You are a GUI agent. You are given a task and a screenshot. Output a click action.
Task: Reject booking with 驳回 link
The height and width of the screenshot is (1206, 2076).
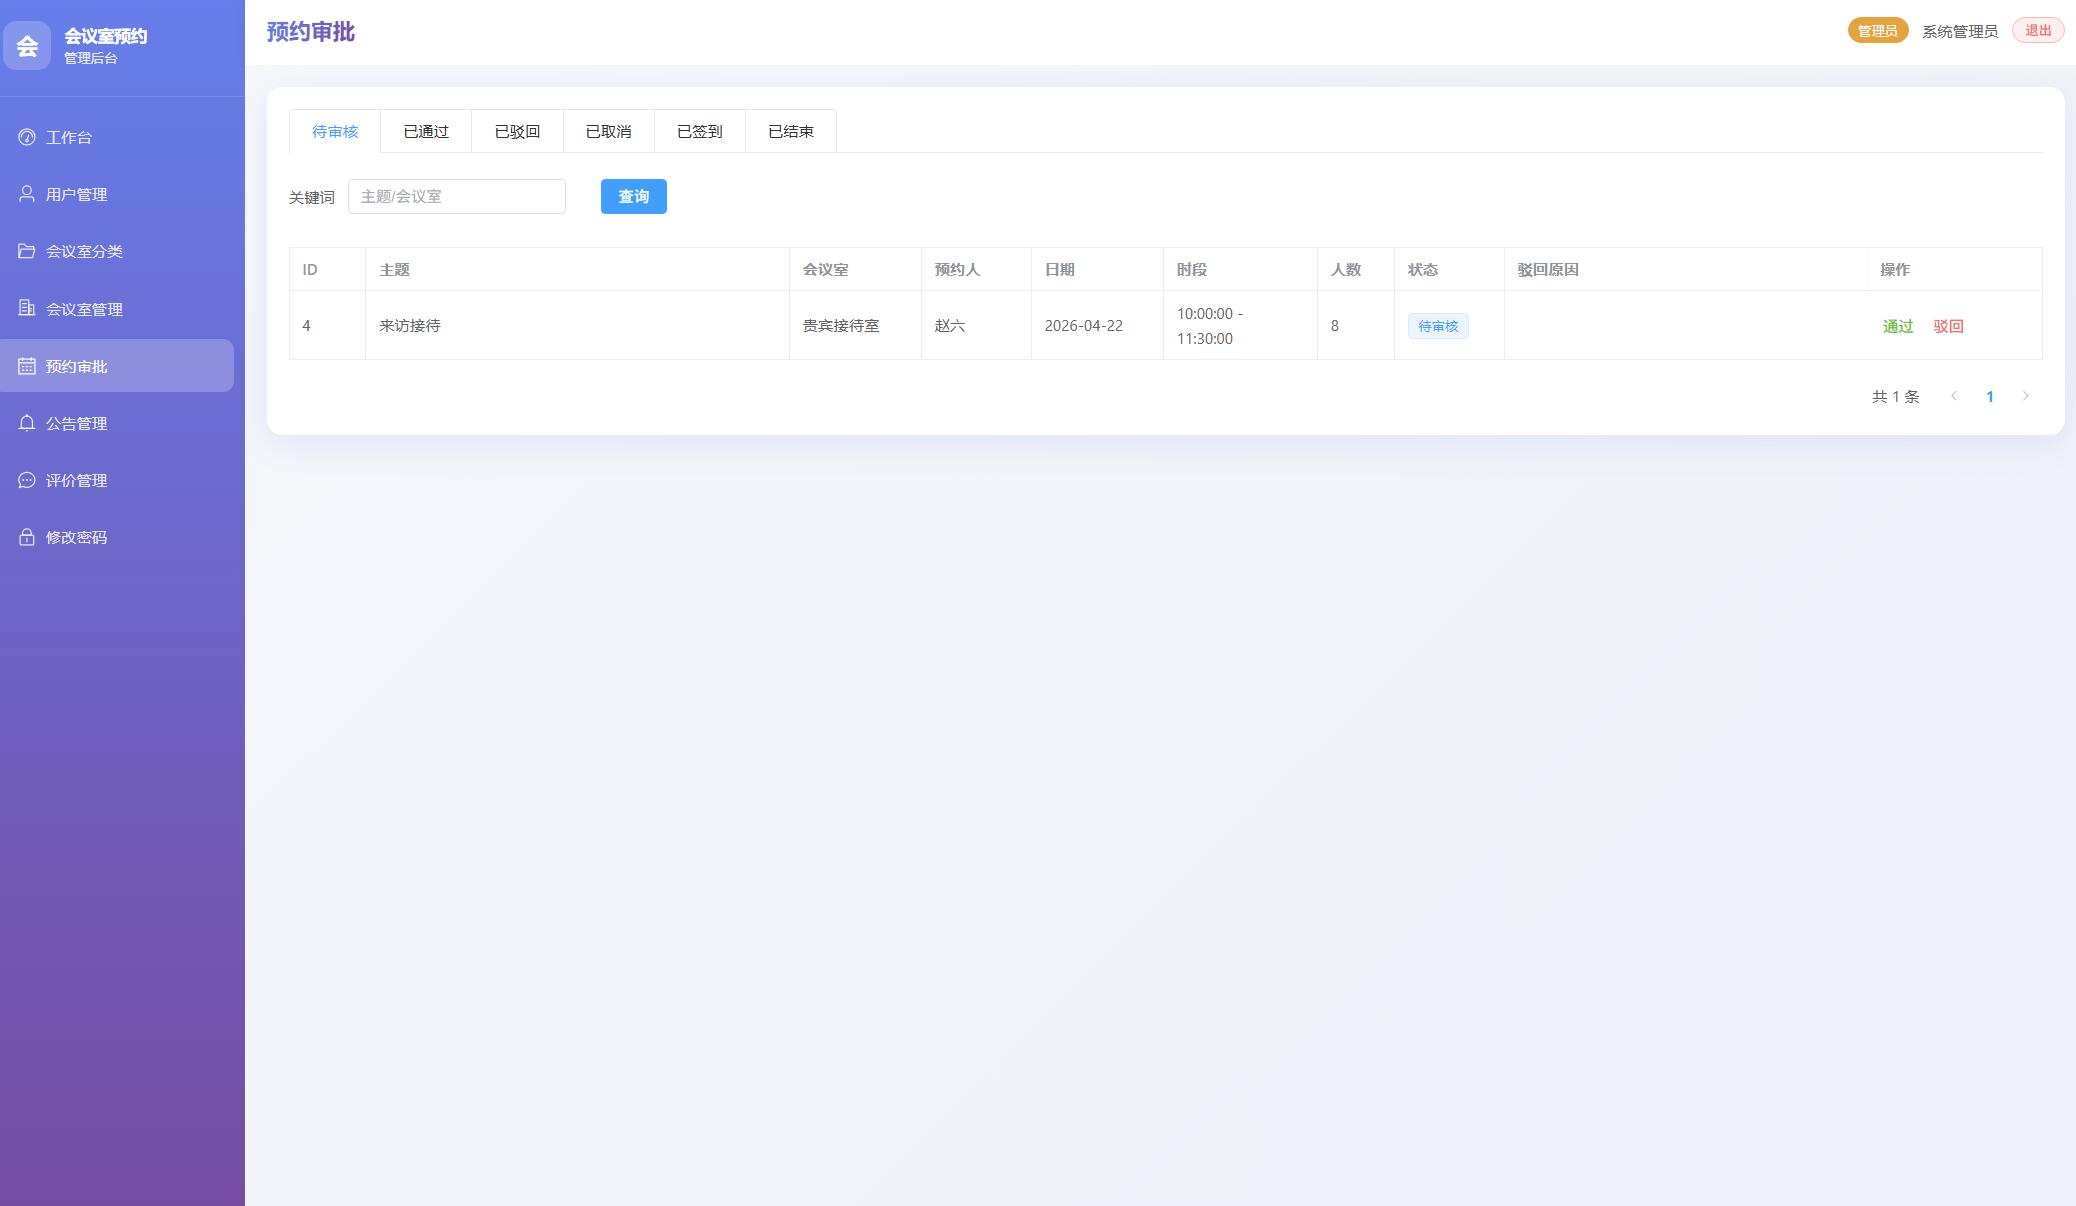tap(1948, 326)
